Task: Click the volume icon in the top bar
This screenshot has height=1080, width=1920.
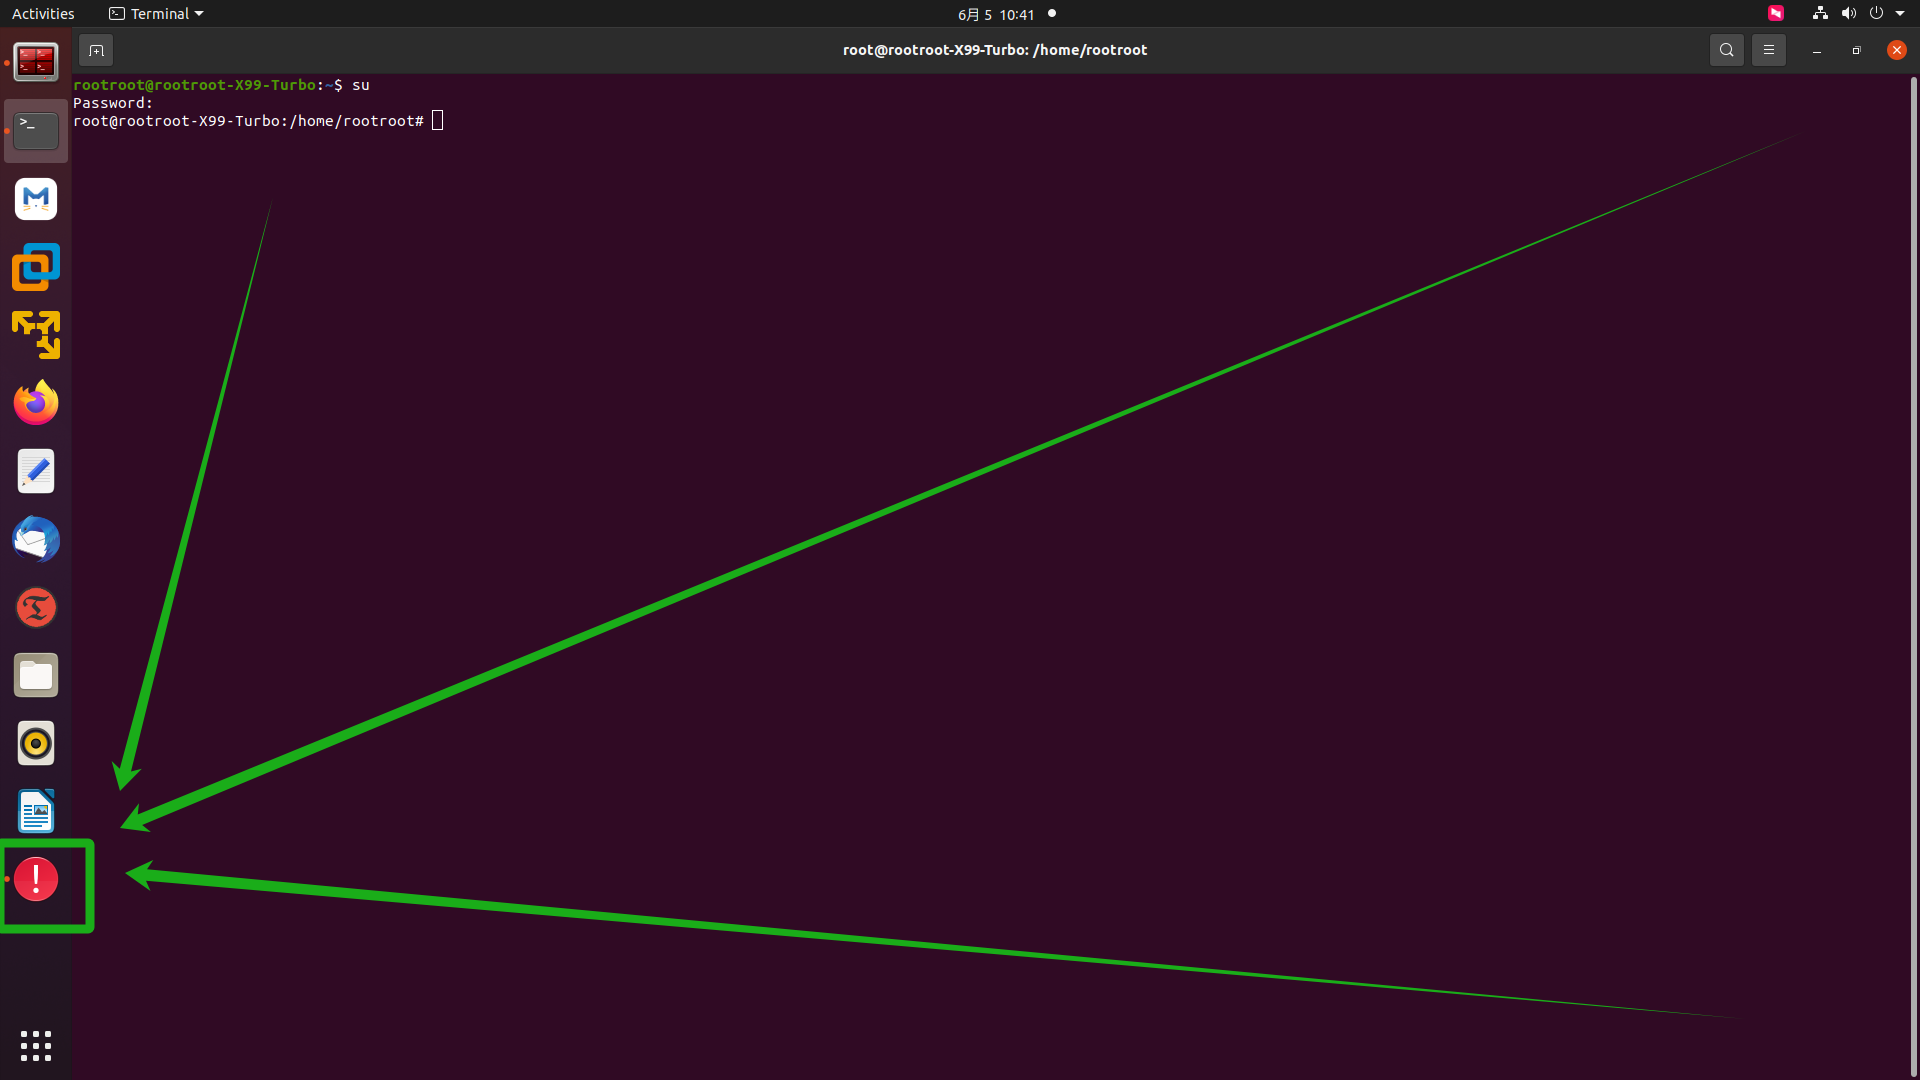Action: click(1848, 14)
